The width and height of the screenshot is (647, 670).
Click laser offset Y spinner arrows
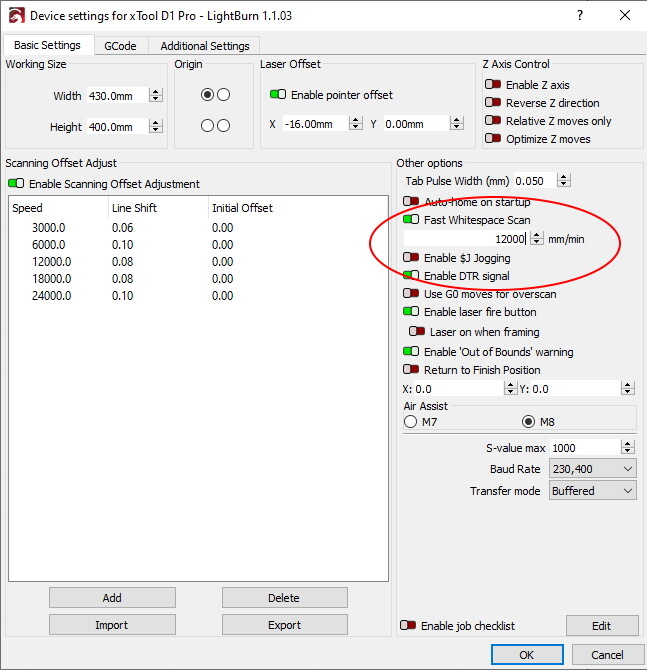pyautogui.click(x=457, y=124)
